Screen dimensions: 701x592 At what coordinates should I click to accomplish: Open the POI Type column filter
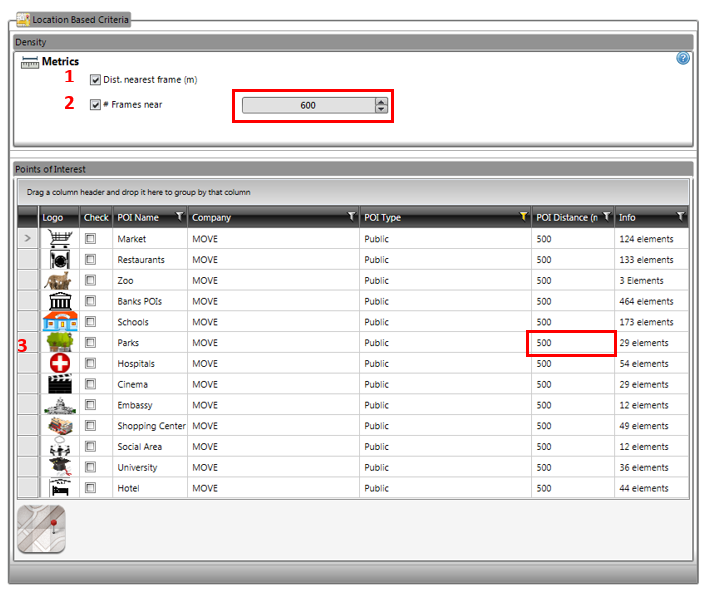coord(522,216)
